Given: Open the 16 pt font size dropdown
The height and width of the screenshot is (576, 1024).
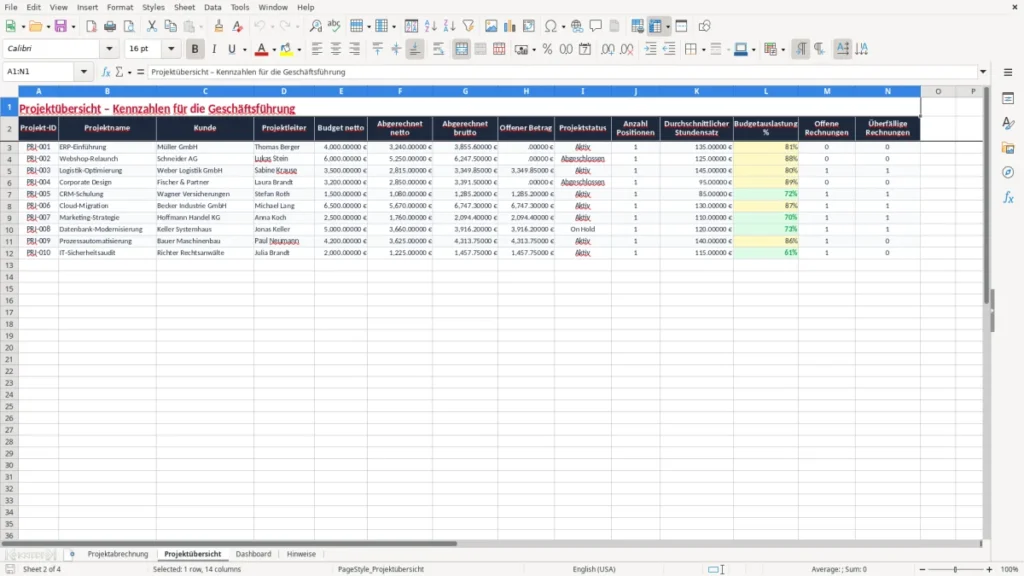Looking at the screenshot, I should pos(171,49).
